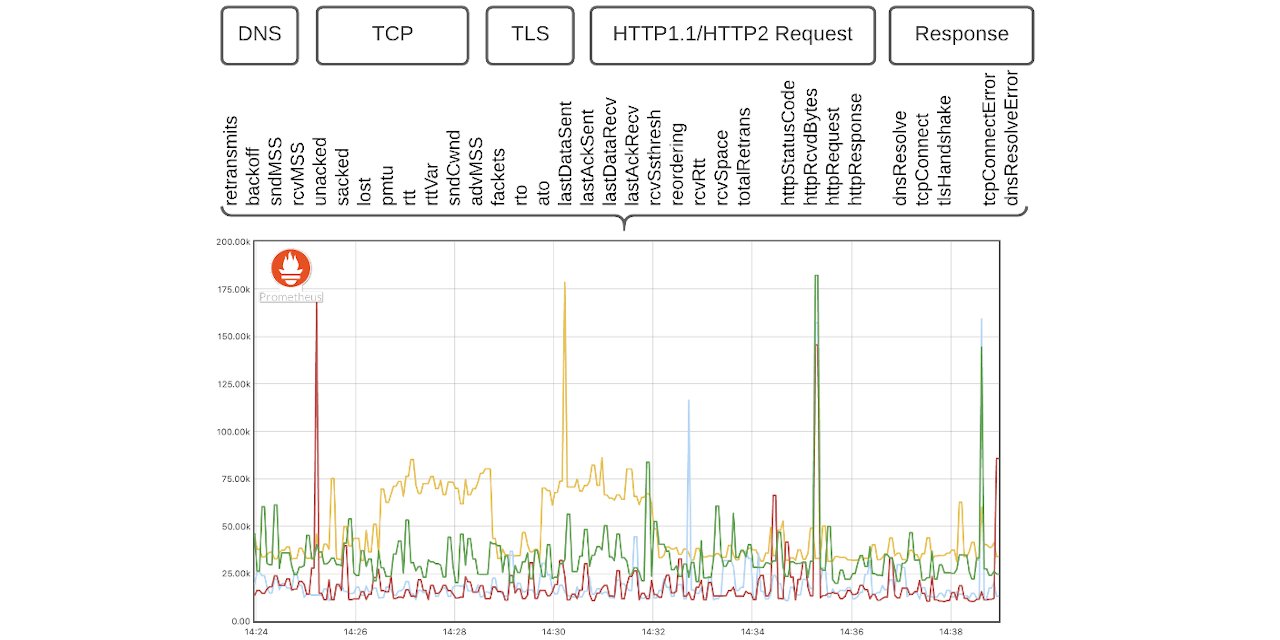Click the httpRcvdBytes metric label
The image size is (1280, 640).
[x=810, y=147]
